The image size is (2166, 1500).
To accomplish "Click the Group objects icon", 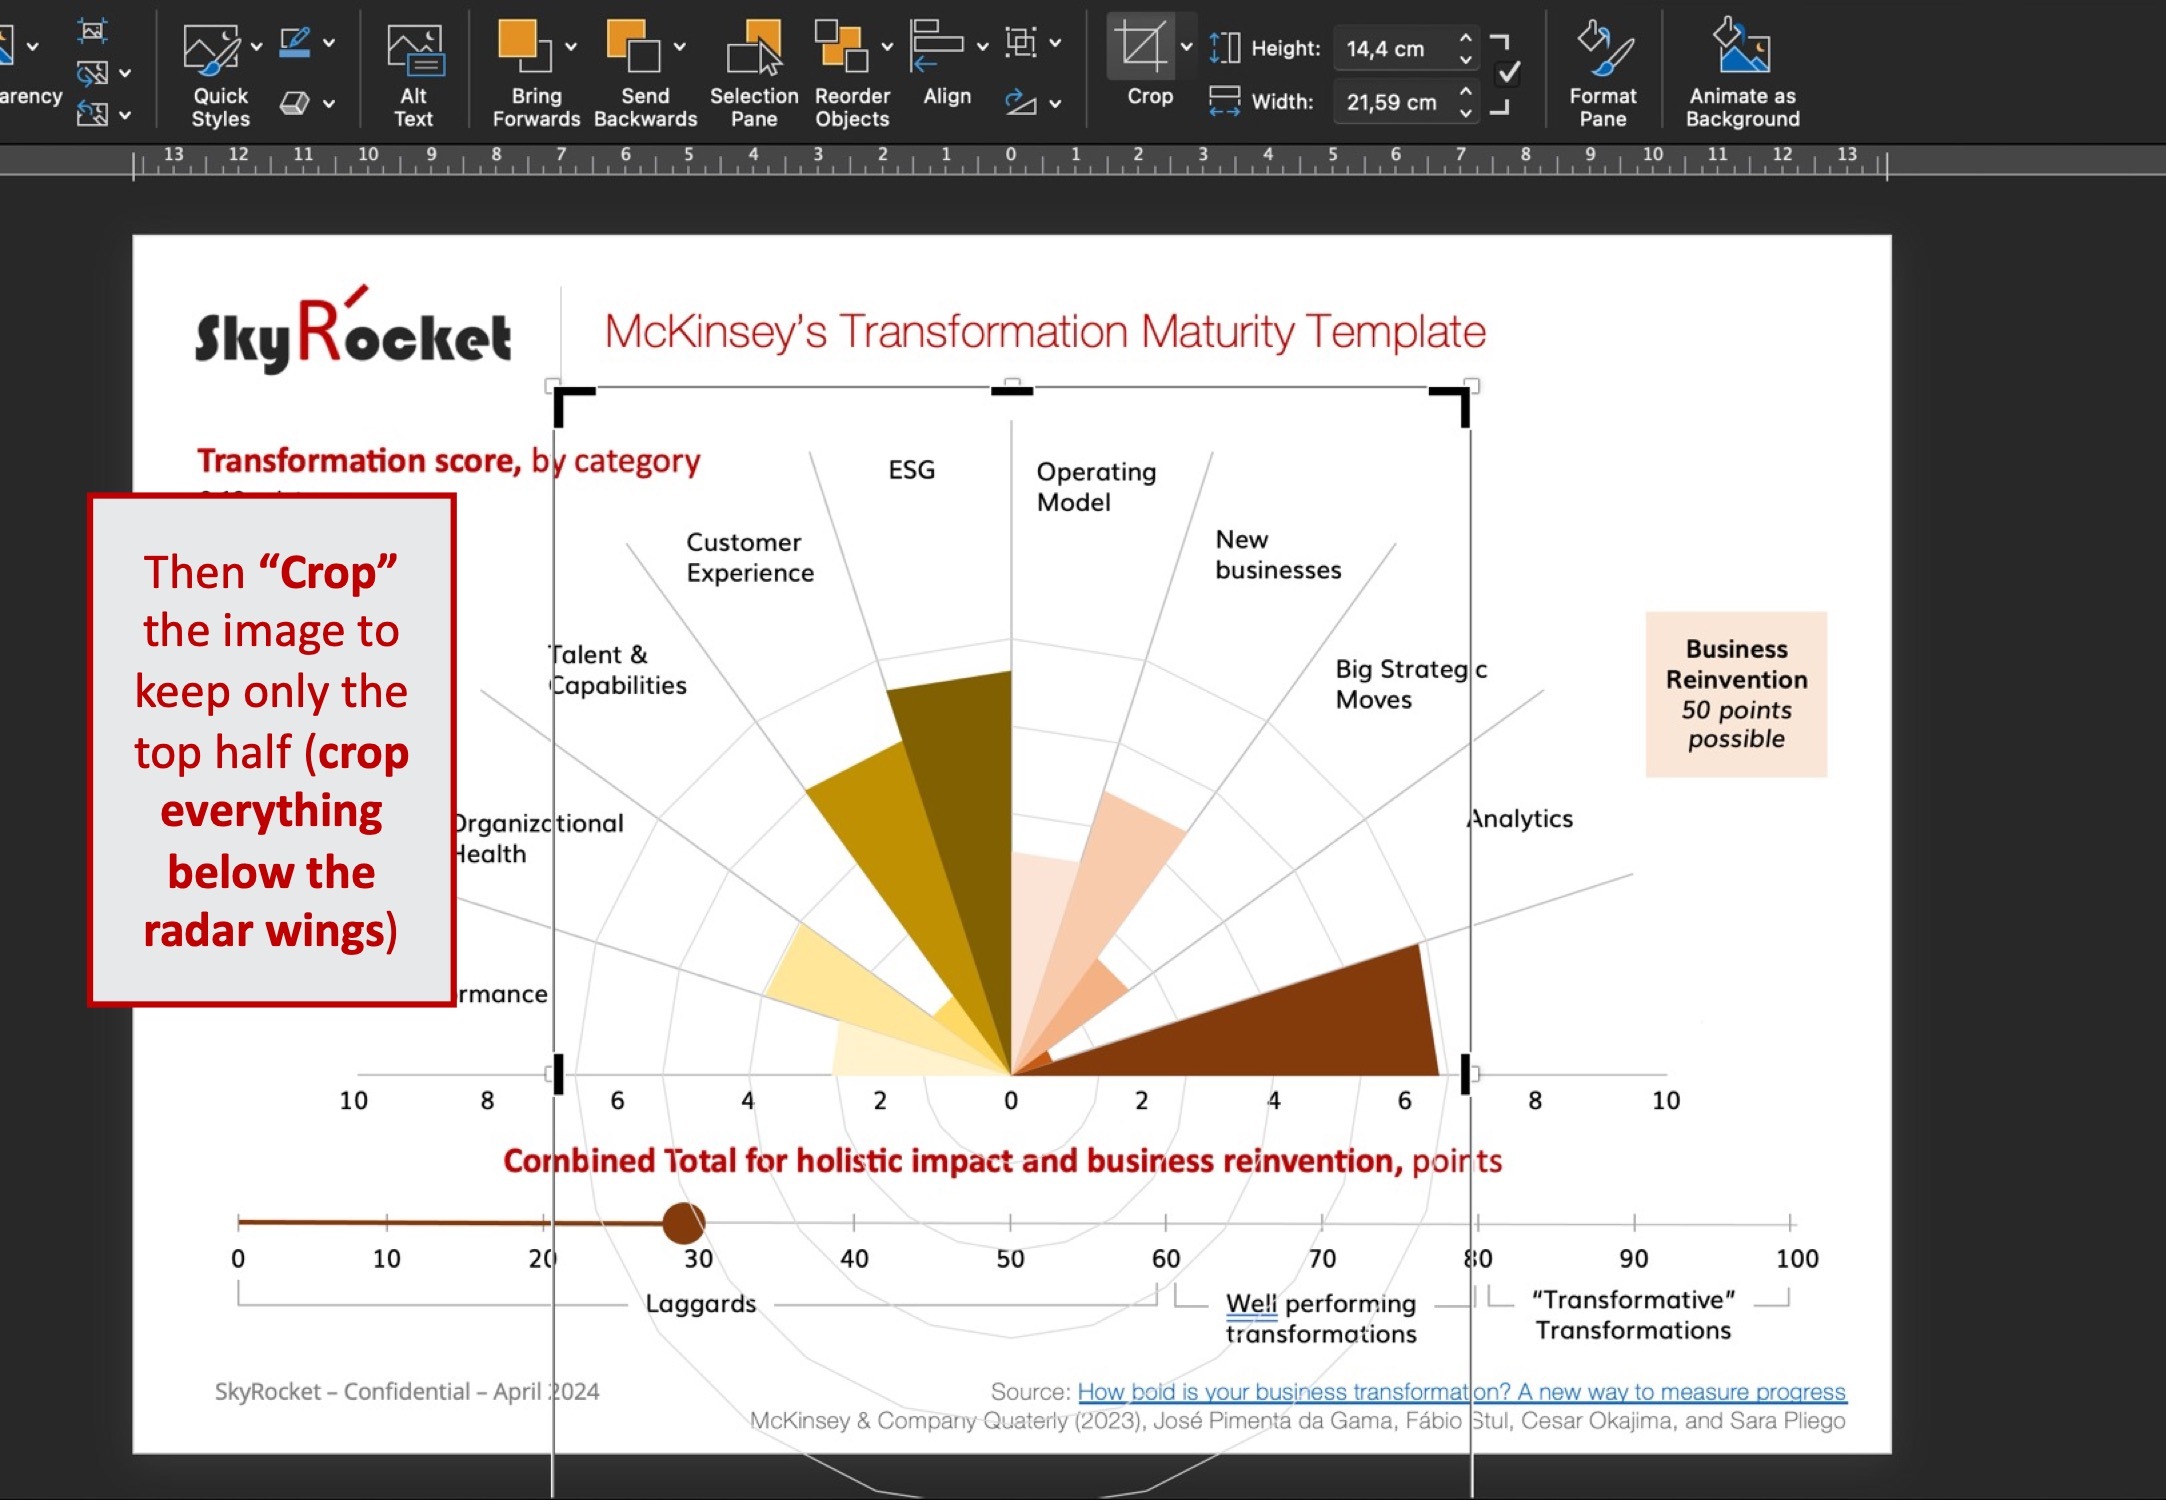I will [x=1021, y=42].
